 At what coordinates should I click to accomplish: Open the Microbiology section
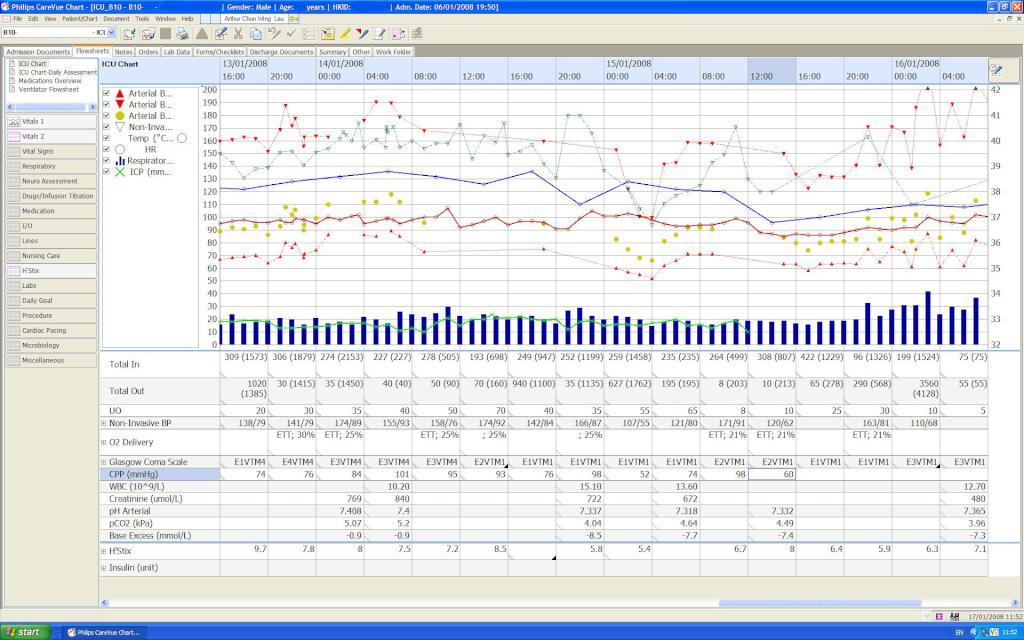pos(51,345)
